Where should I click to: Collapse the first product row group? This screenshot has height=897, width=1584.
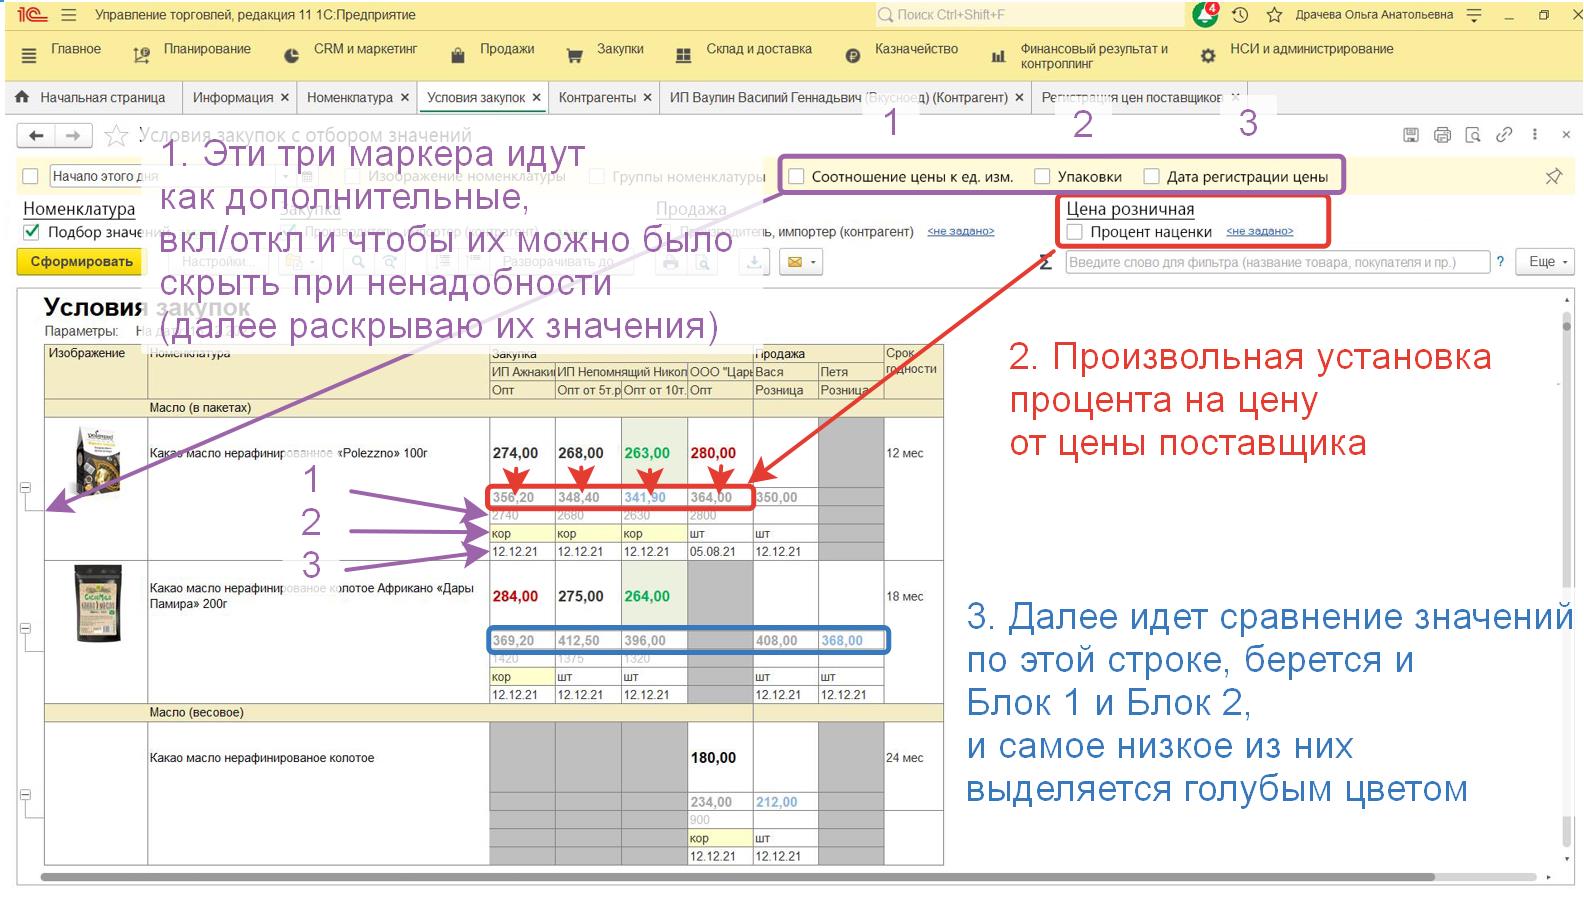tap(26, 488)
